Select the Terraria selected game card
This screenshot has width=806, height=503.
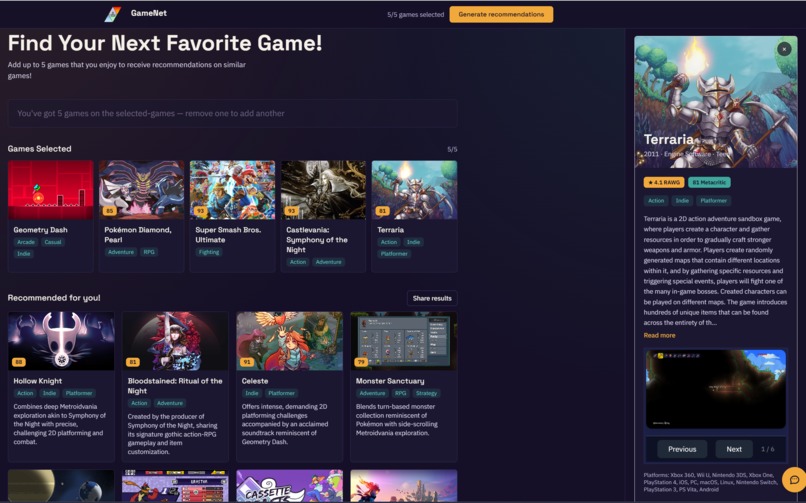[414, 216]
